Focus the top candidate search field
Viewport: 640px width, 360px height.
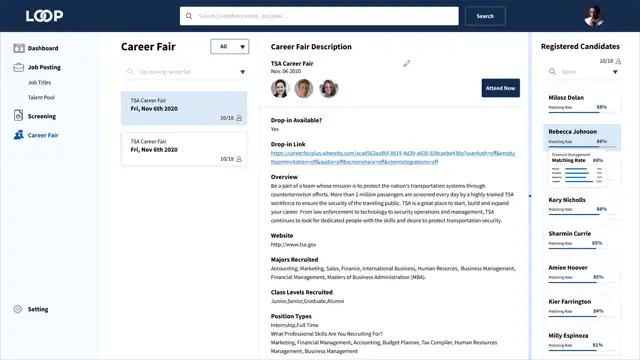coord(319,16)
